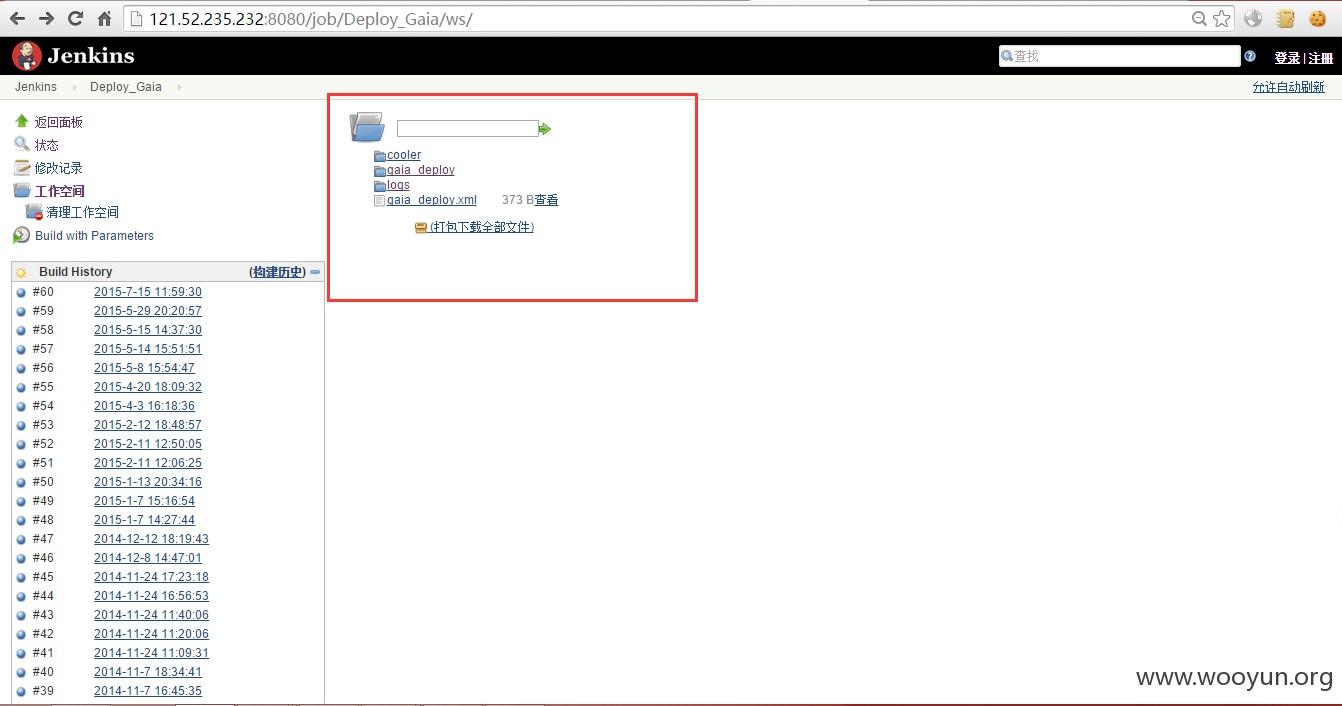Click the 注册 sign up link
Image resolution: width=1342 pixels, height=706 pixels.
coord(1321,58)
